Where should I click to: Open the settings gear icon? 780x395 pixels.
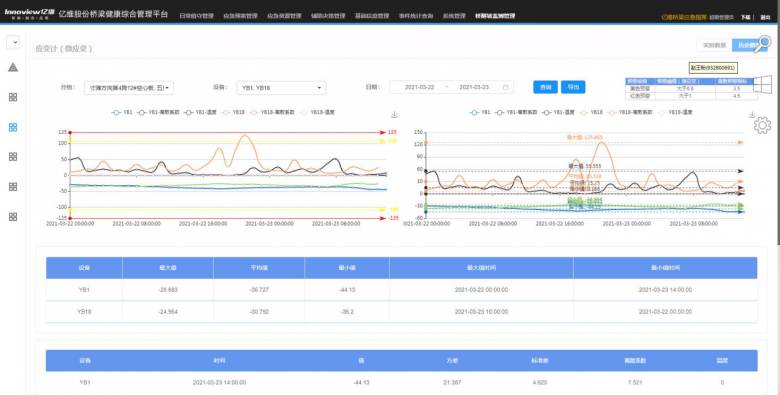tap(762, 125)
